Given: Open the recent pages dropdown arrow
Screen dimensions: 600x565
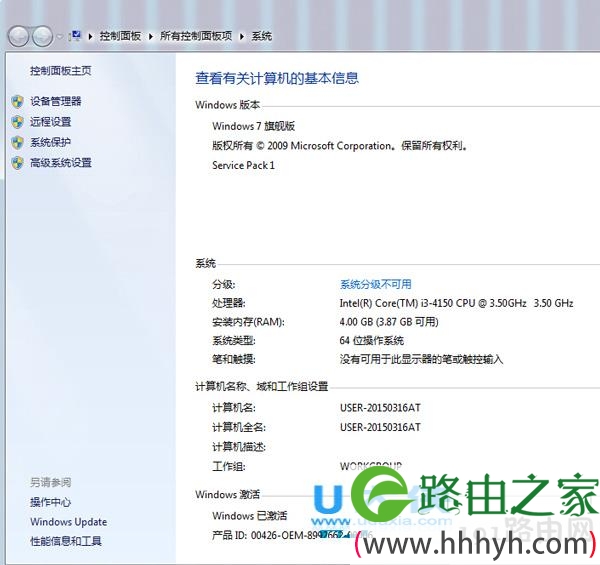Looking at the screenshot, I should (60, 37).
